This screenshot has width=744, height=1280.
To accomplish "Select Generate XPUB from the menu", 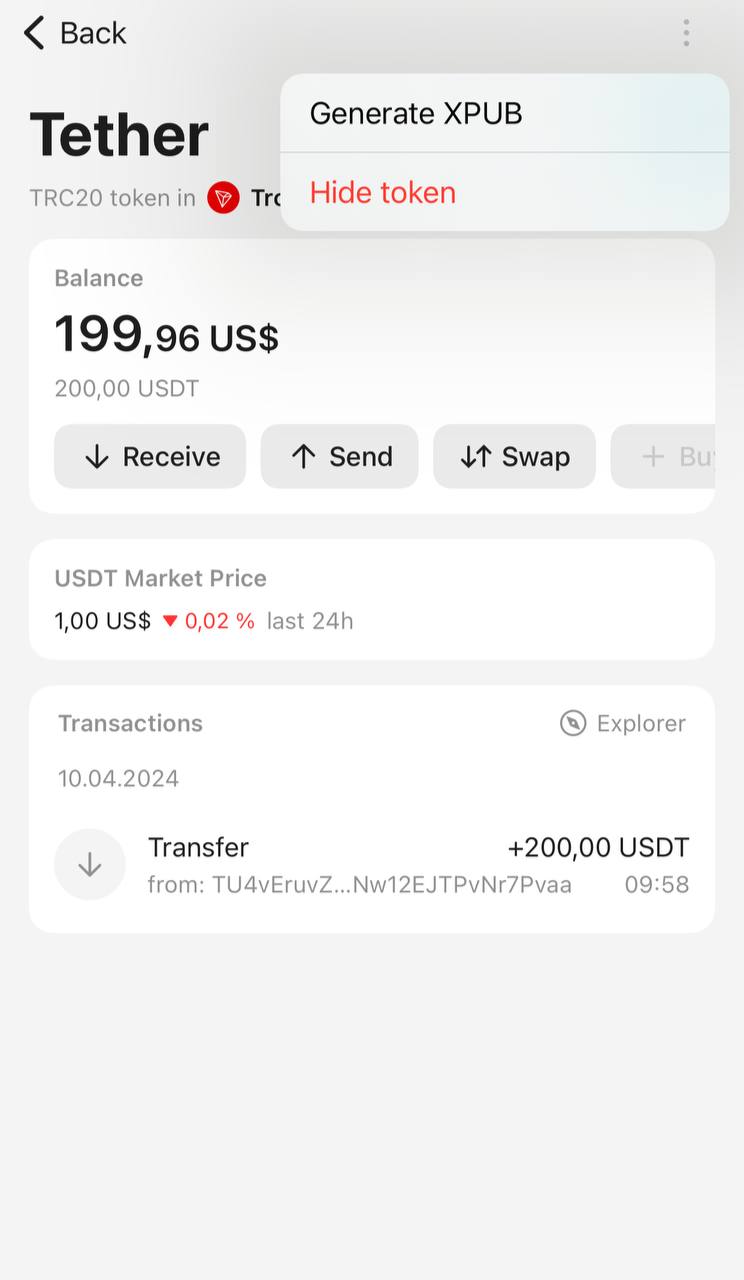I will point(416,114).
